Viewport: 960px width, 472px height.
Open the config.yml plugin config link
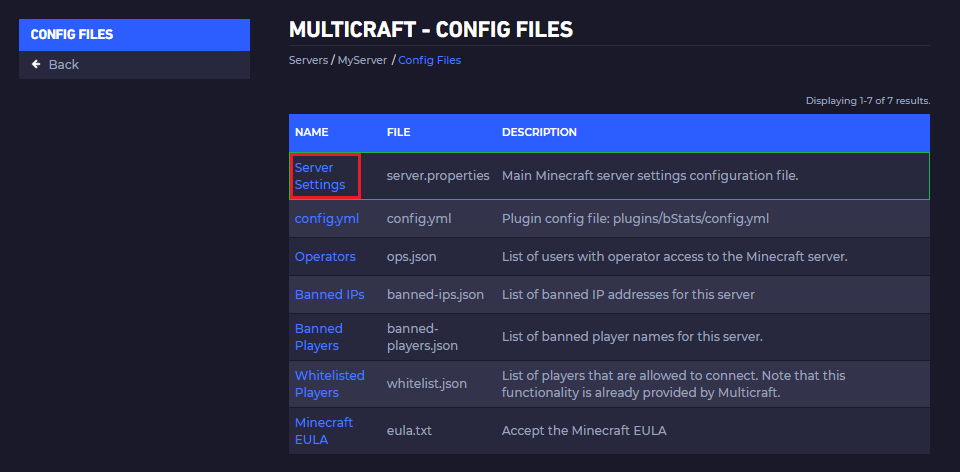326,218
